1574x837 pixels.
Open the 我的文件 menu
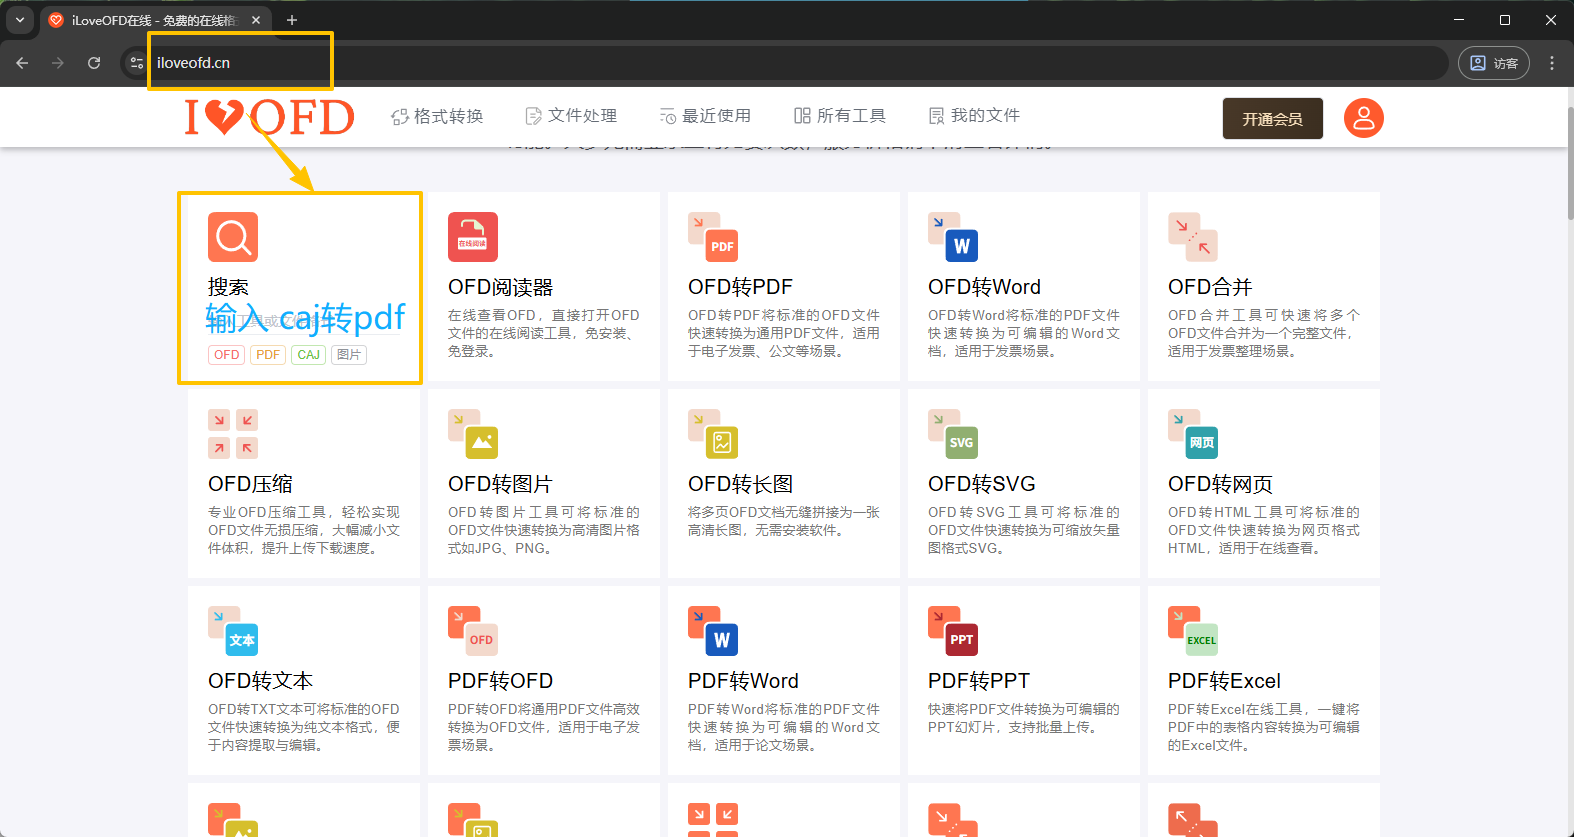click(x=974, y=116)
